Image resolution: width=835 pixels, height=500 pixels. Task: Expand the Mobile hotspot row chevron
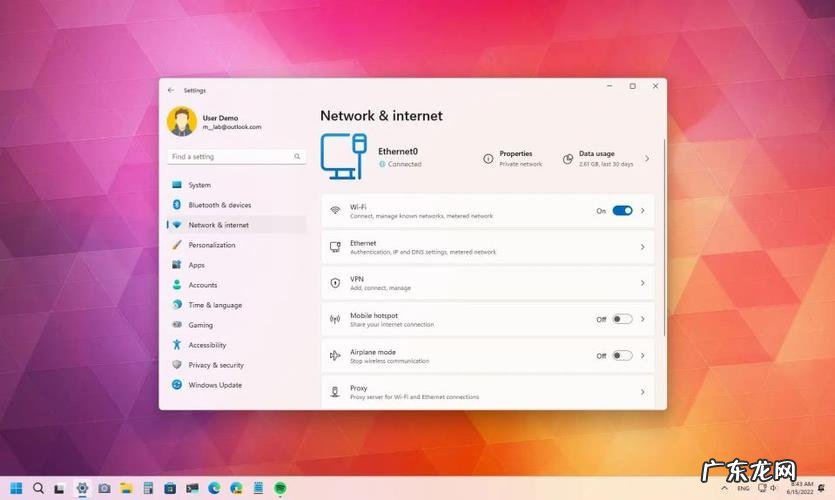[x=643, y=319]
